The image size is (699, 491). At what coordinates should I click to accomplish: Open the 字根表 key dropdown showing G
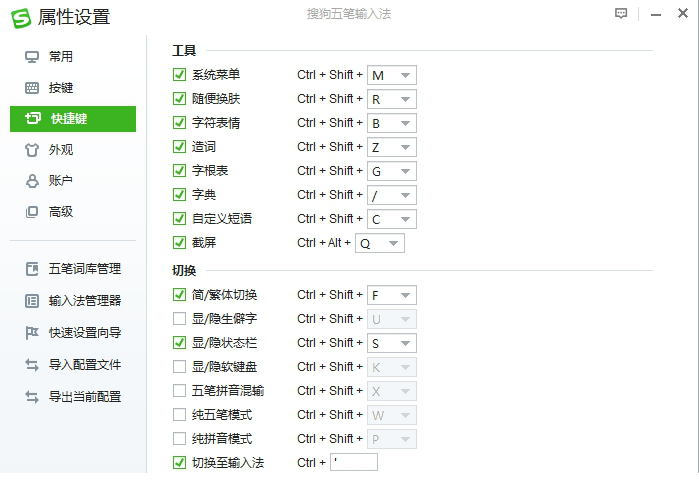coord(392,172)
